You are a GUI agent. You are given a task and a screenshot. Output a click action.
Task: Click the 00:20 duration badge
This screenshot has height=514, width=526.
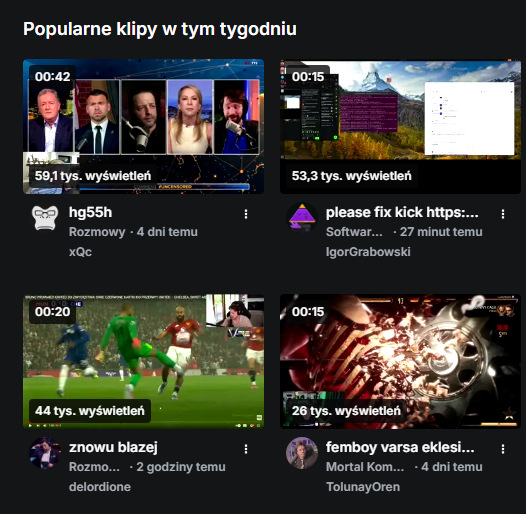tap(52, 312)
